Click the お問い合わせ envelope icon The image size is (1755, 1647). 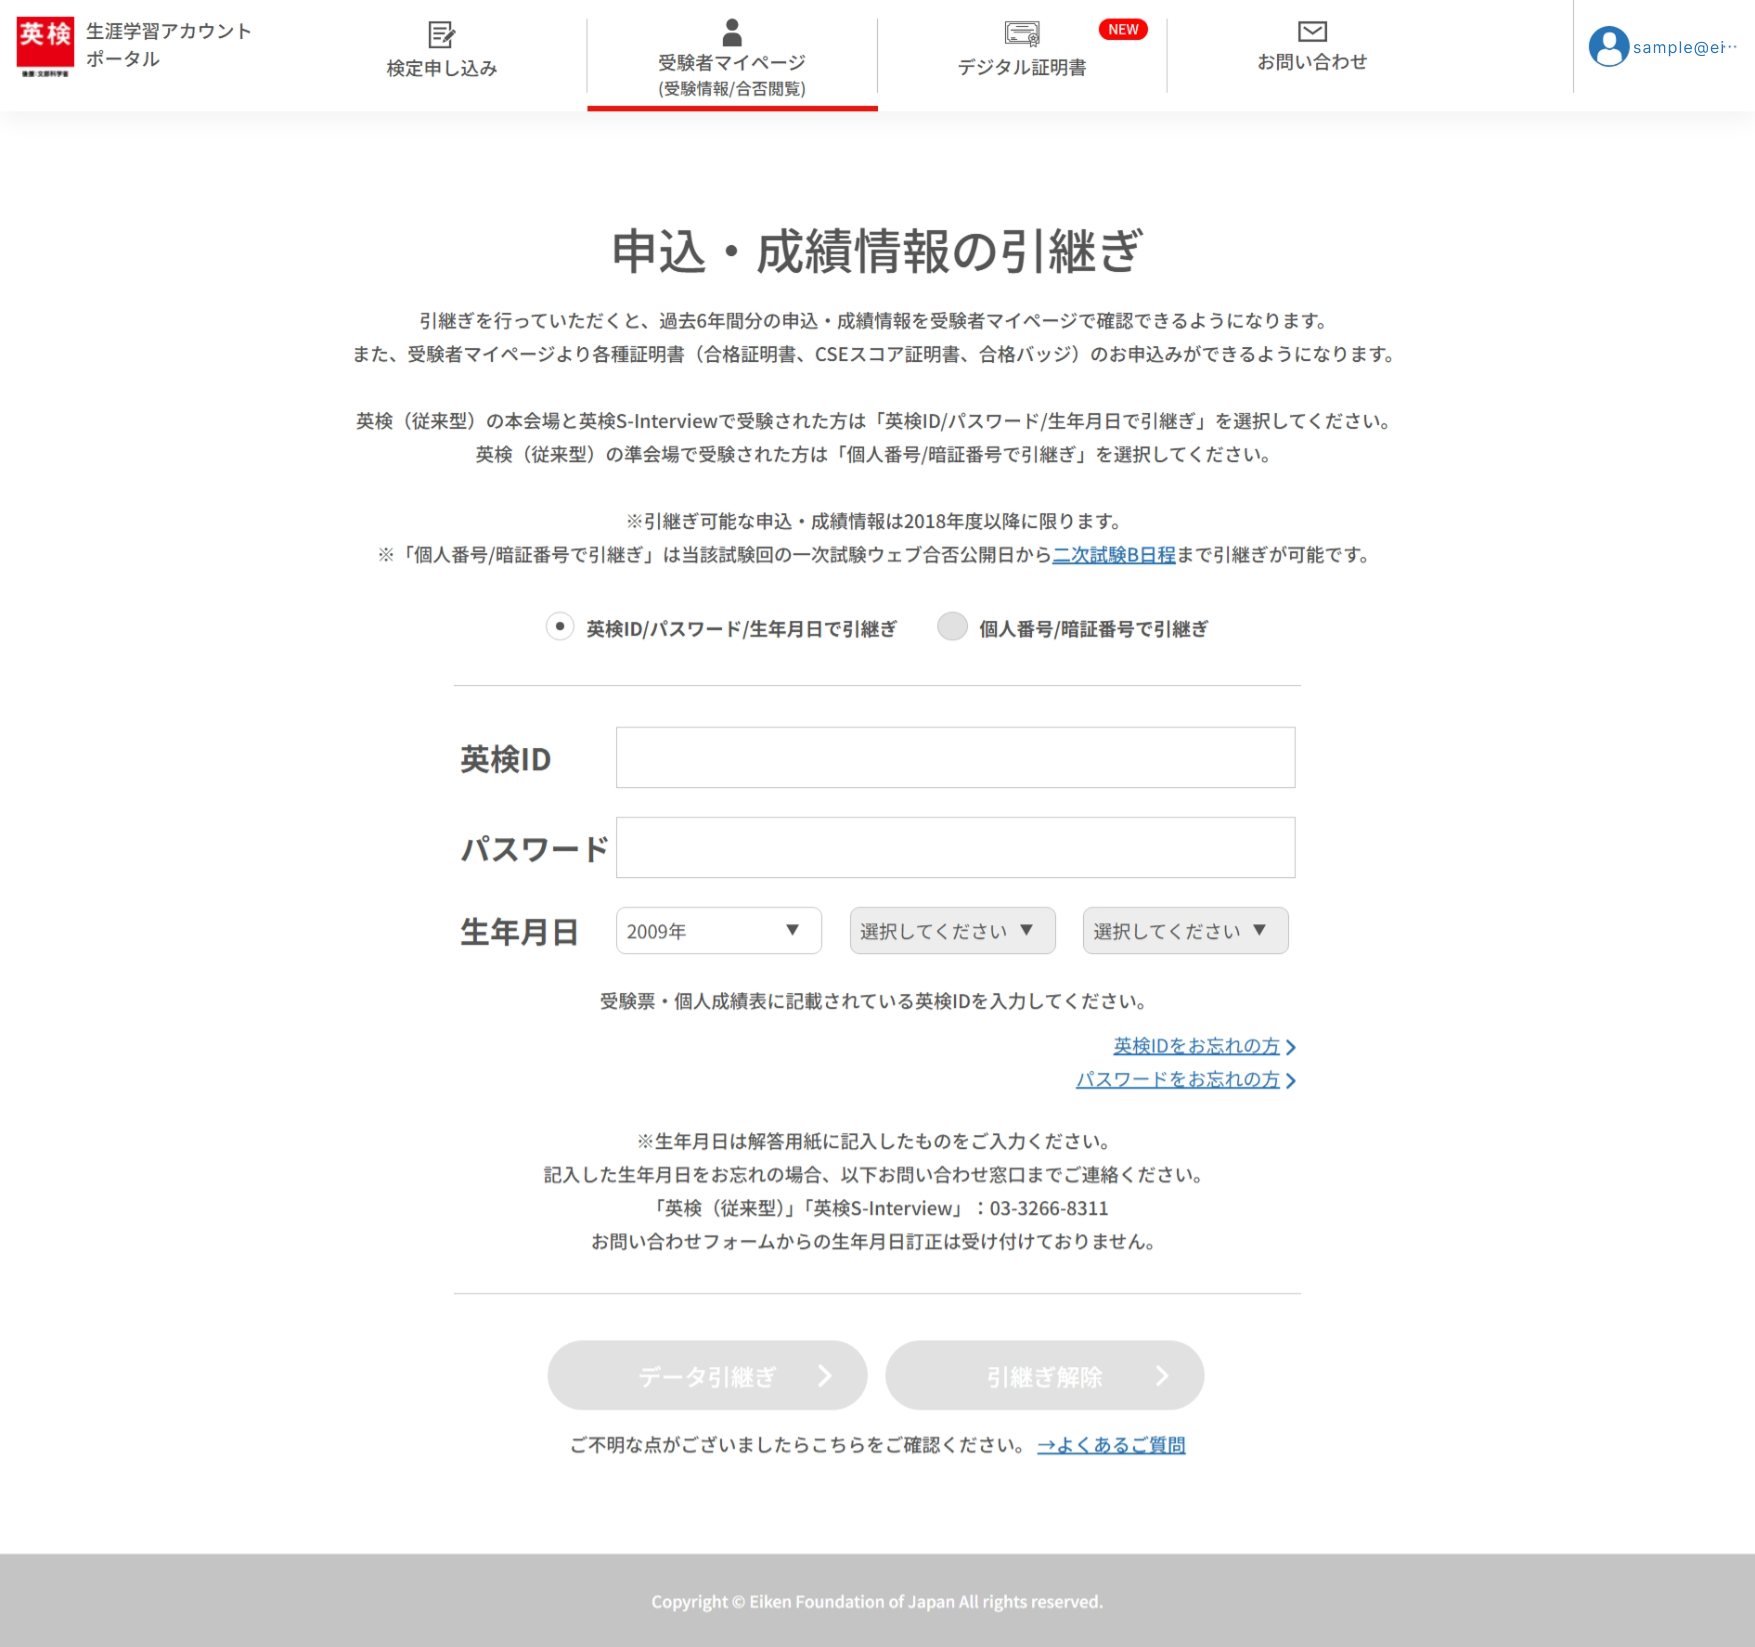pyautogui.click(x=1311, y=32)
